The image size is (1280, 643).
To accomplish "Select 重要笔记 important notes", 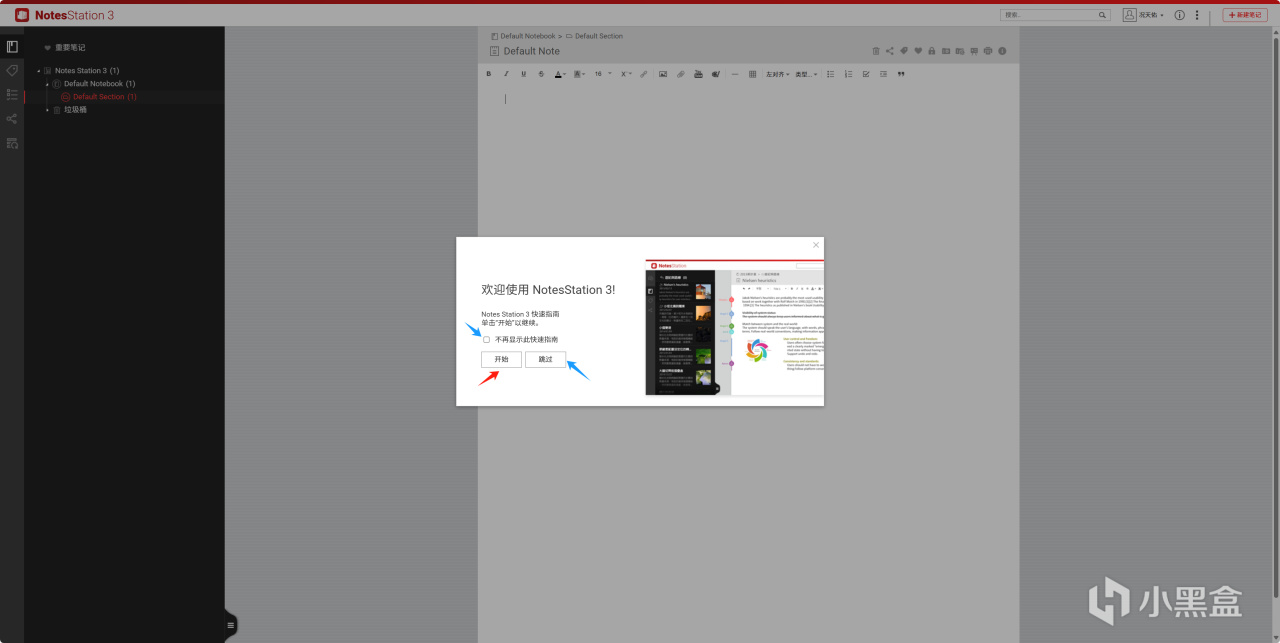I will click(70, 47).
